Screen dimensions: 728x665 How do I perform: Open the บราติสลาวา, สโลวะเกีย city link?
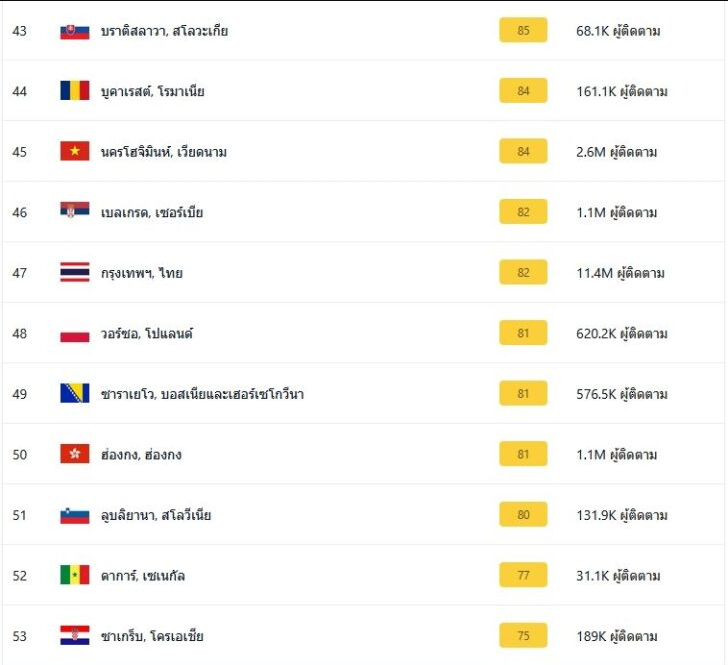164,31
